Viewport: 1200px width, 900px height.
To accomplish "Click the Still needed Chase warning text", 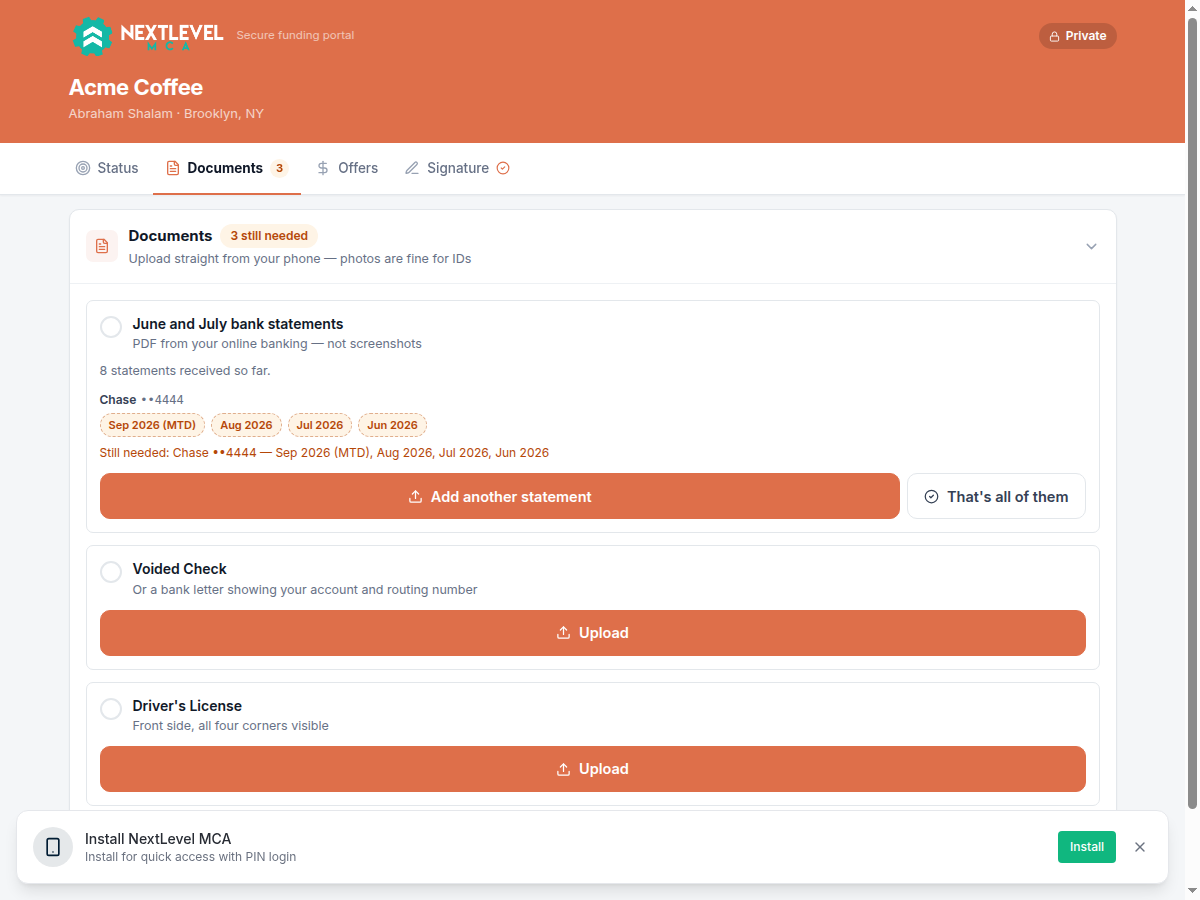I will (x=324, y=453).
